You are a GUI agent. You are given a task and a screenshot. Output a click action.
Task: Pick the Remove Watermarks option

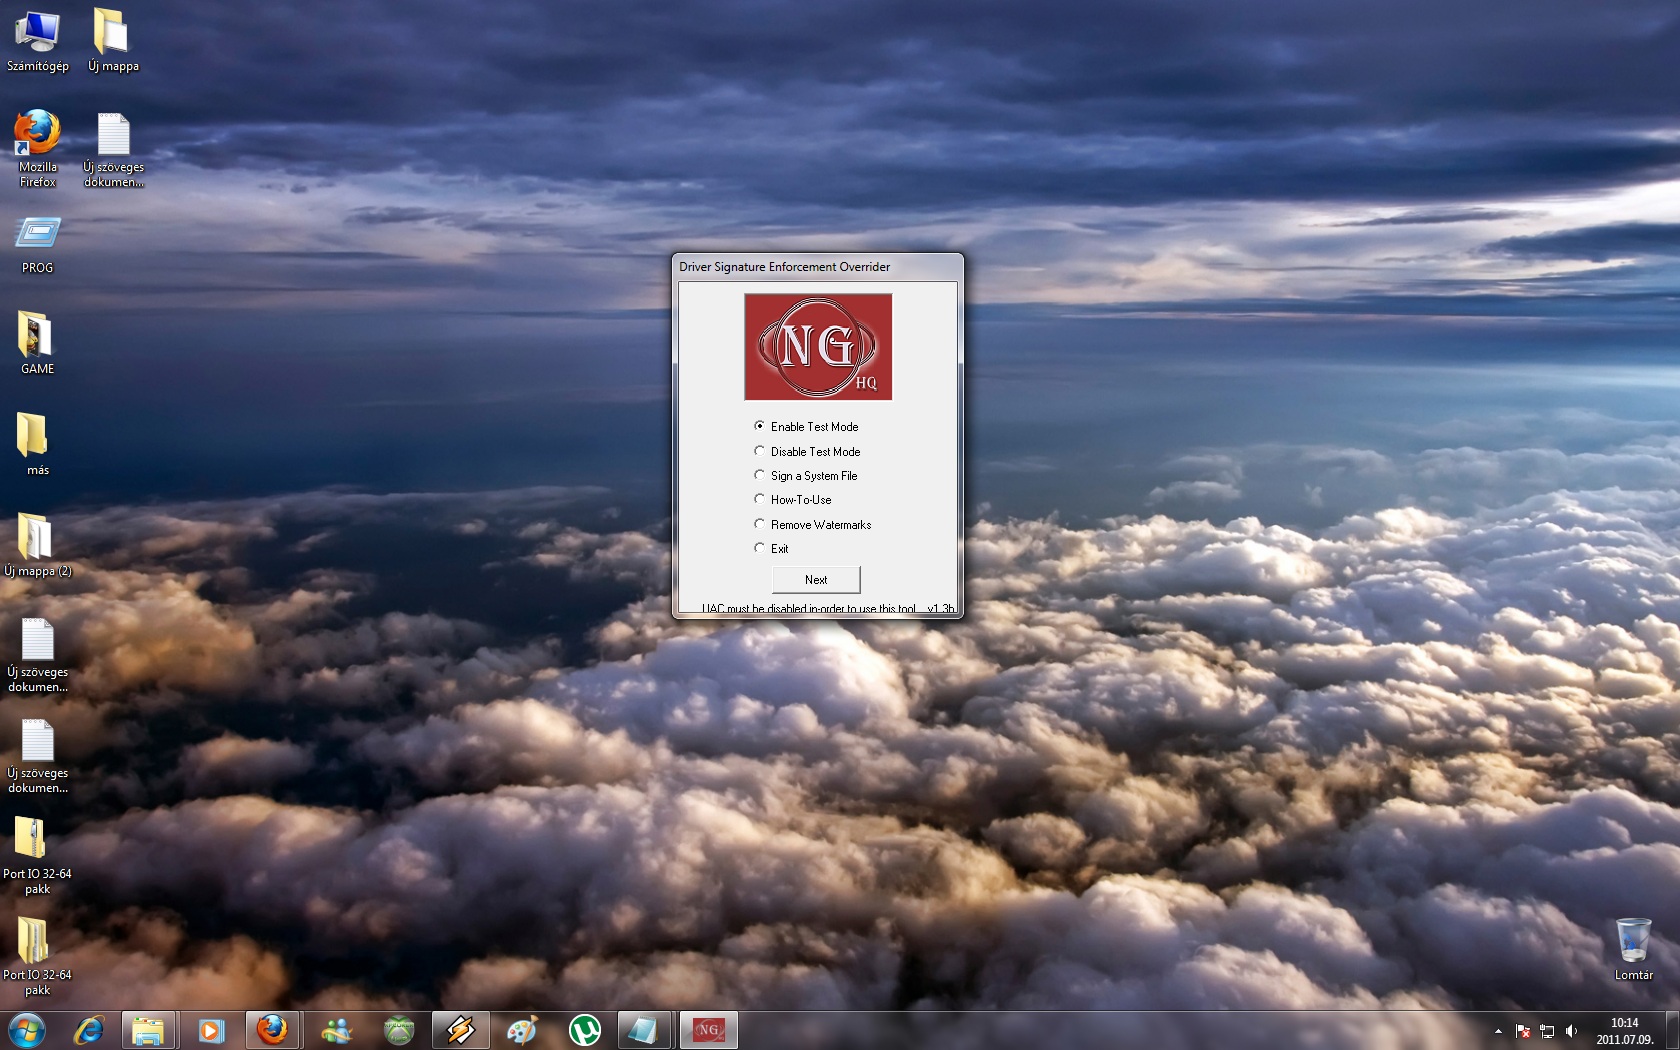tap(760, 524)
